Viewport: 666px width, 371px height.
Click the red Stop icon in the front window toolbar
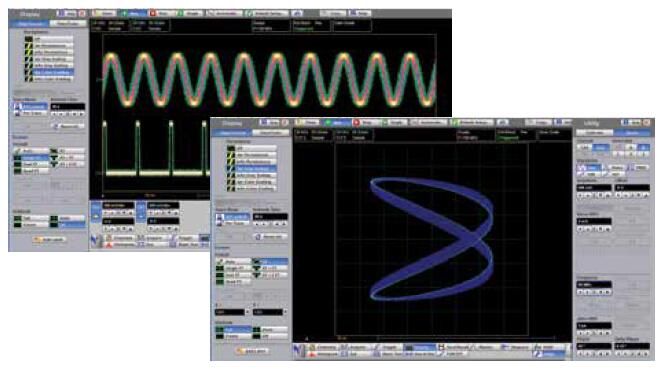(x=357, y=123)
